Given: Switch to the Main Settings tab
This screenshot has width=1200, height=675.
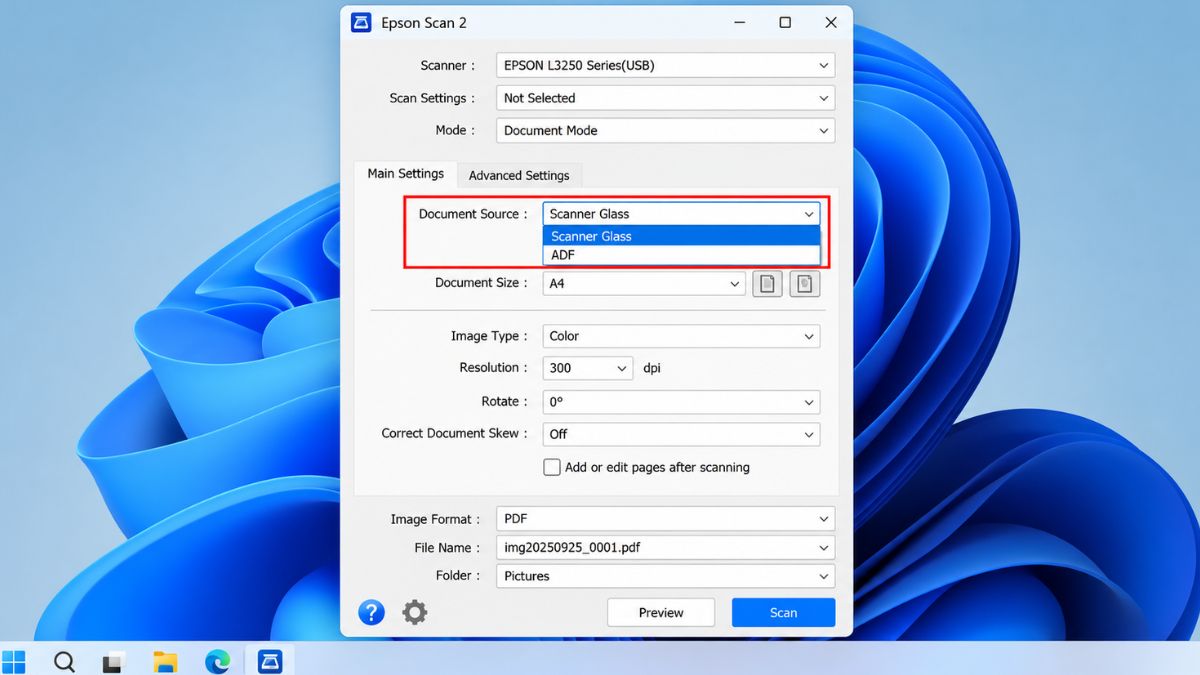Looking at the screenshot, I should 405,174.
